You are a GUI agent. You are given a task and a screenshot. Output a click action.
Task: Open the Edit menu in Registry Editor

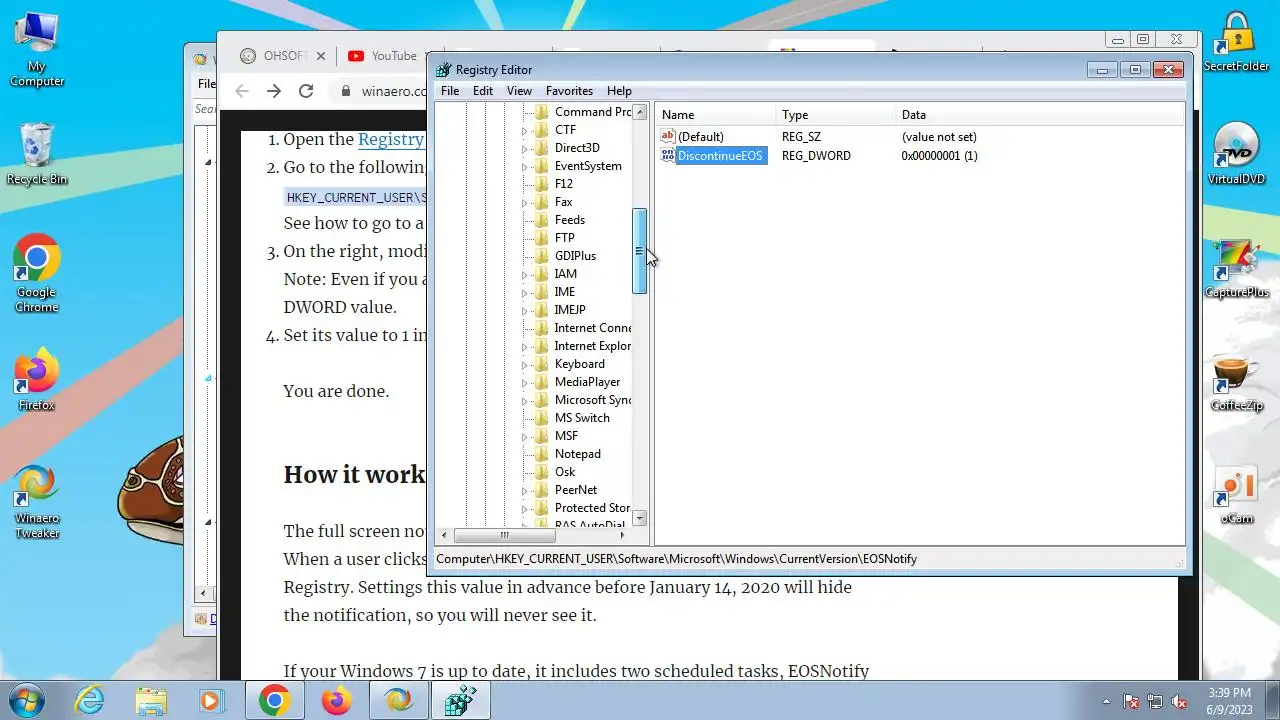[x=483, y=91]
